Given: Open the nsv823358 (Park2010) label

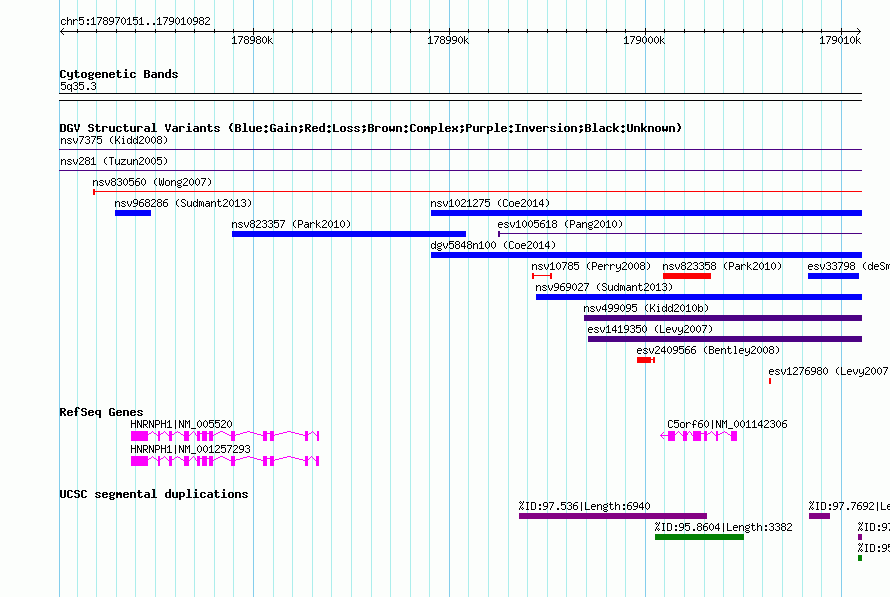Looking at the screenshot, I should click(x=722, y=266).
